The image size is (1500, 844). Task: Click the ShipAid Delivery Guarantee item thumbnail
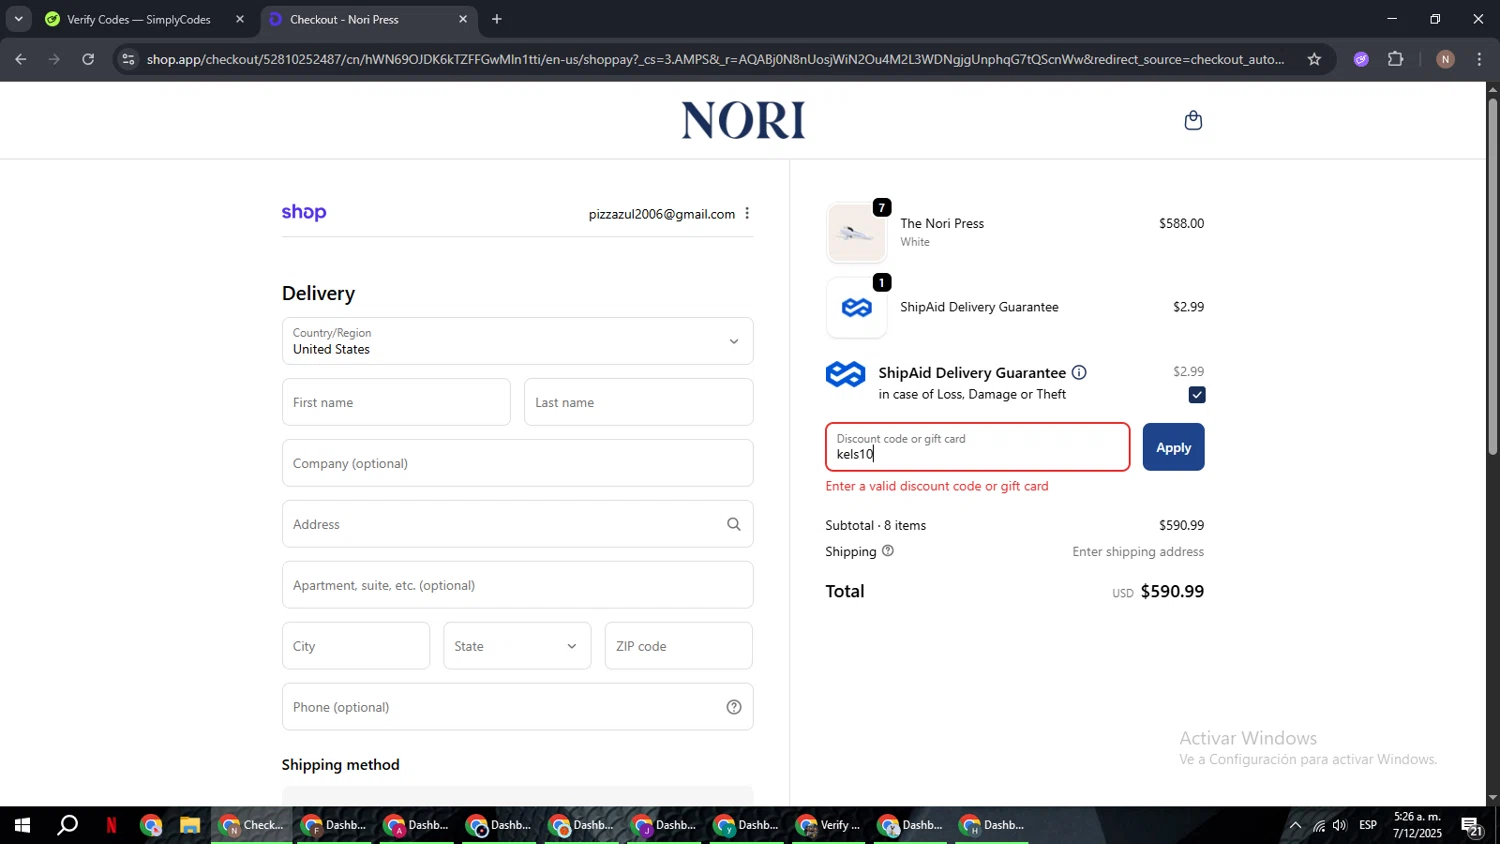(x=856, y=308)
